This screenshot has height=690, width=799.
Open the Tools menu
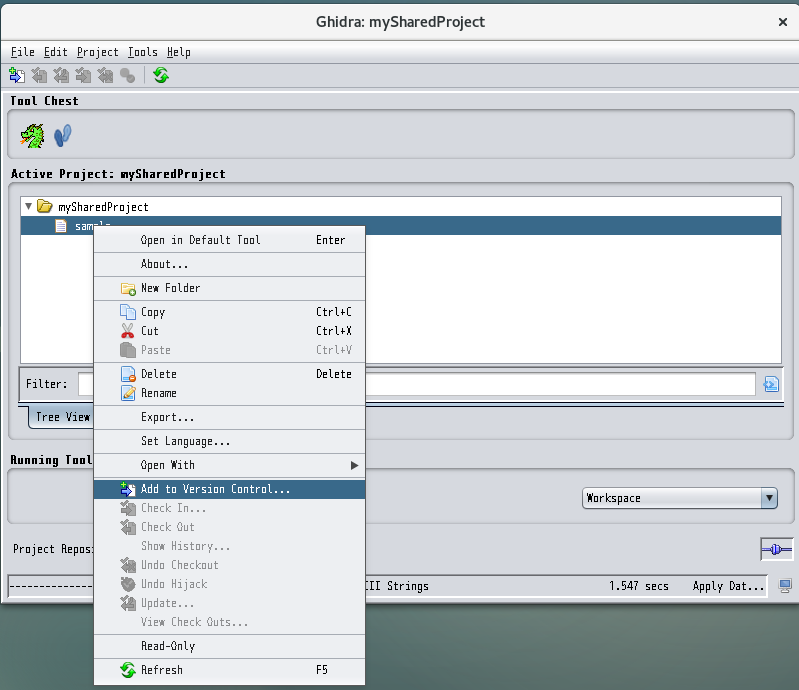143,52
